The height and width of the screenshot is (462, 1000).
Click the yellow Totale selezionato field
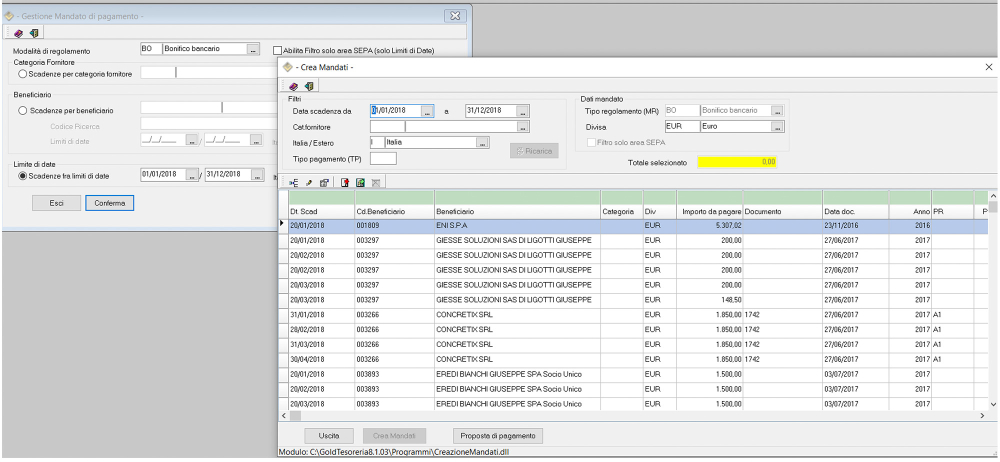pyautogui.click(x=737, y=161)
